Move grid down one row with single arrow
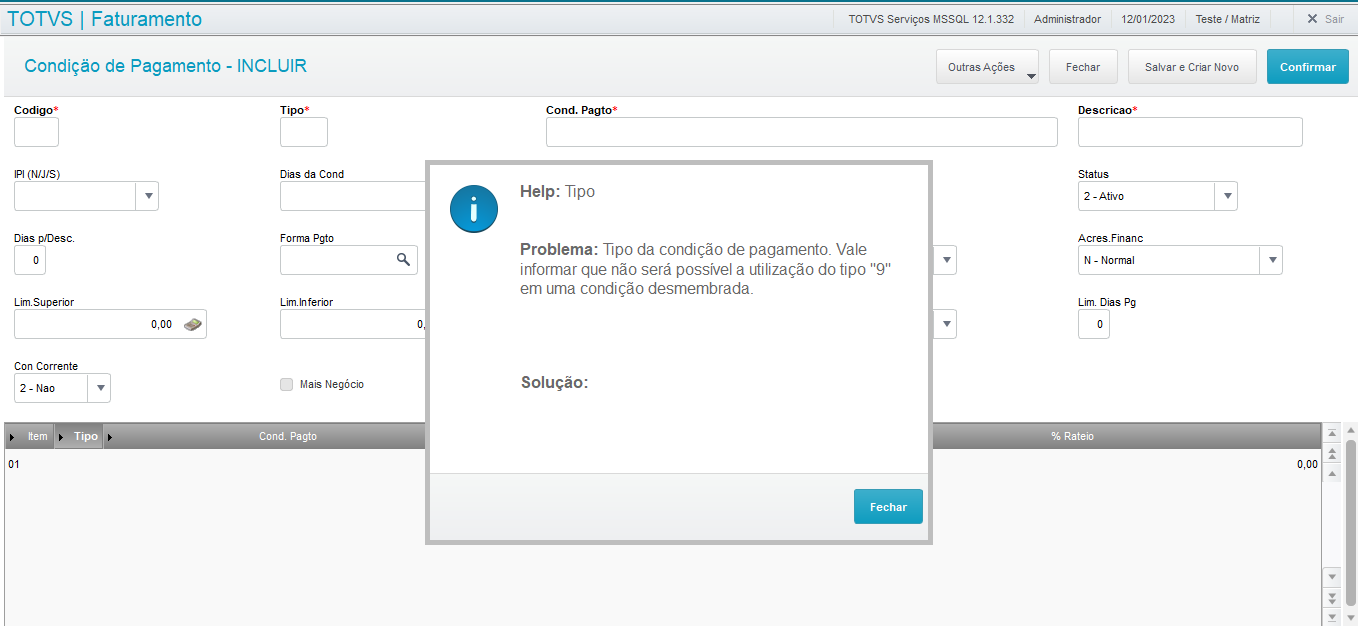This screenshot has width=1358, height=629. pos(1331,577)
